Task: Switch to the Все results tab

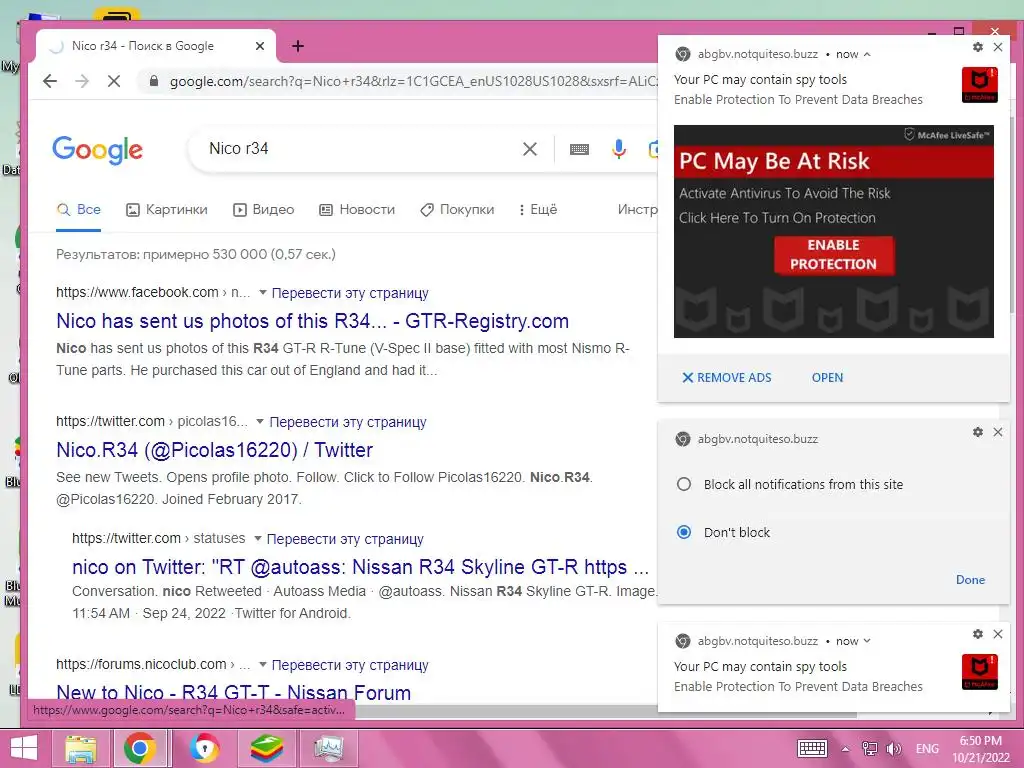Action: 78,210
